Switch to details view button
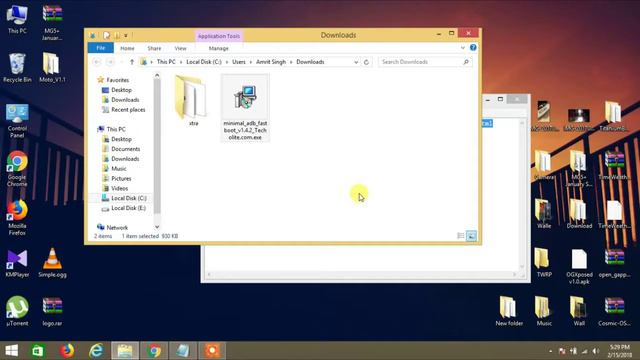This screenshot has height=360, width=640. 460,236
